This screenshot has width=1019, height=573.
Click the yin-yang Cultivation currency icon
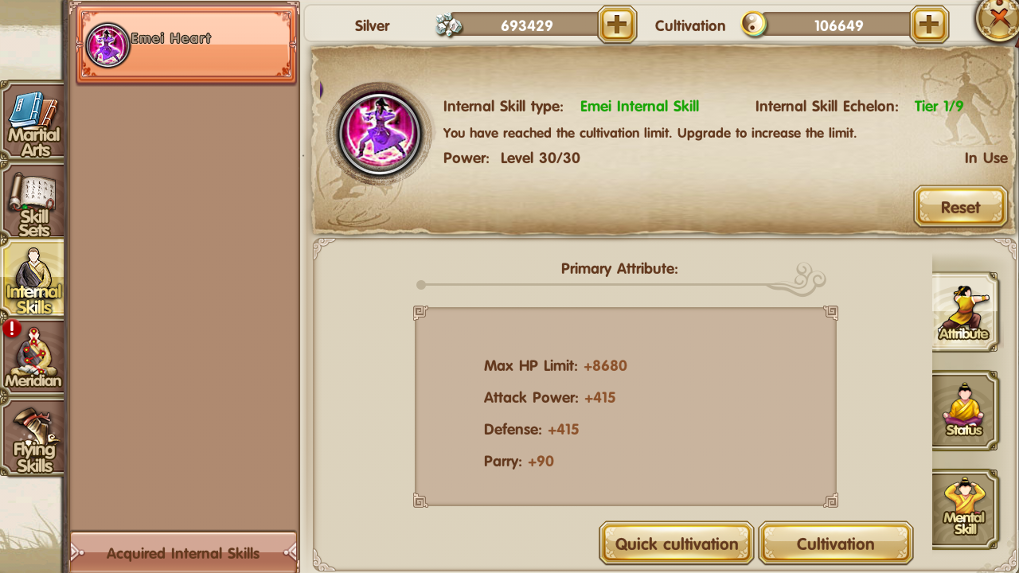click(x=754, y=25)
